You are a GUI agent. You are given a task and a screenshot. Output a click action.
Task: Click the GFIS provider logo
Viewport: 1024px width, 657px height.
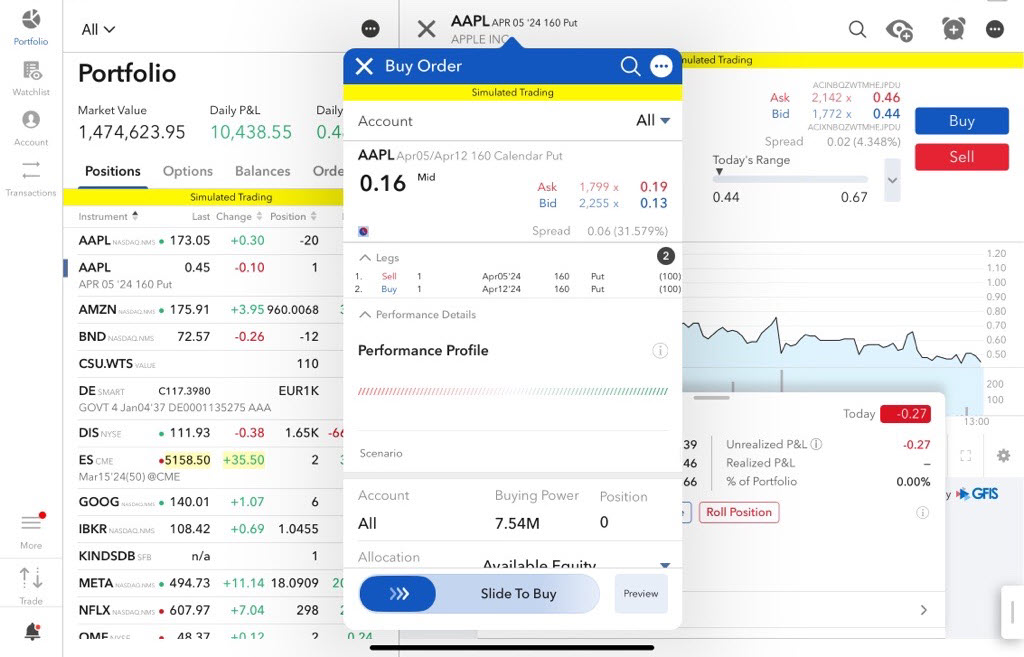point(977,494)
